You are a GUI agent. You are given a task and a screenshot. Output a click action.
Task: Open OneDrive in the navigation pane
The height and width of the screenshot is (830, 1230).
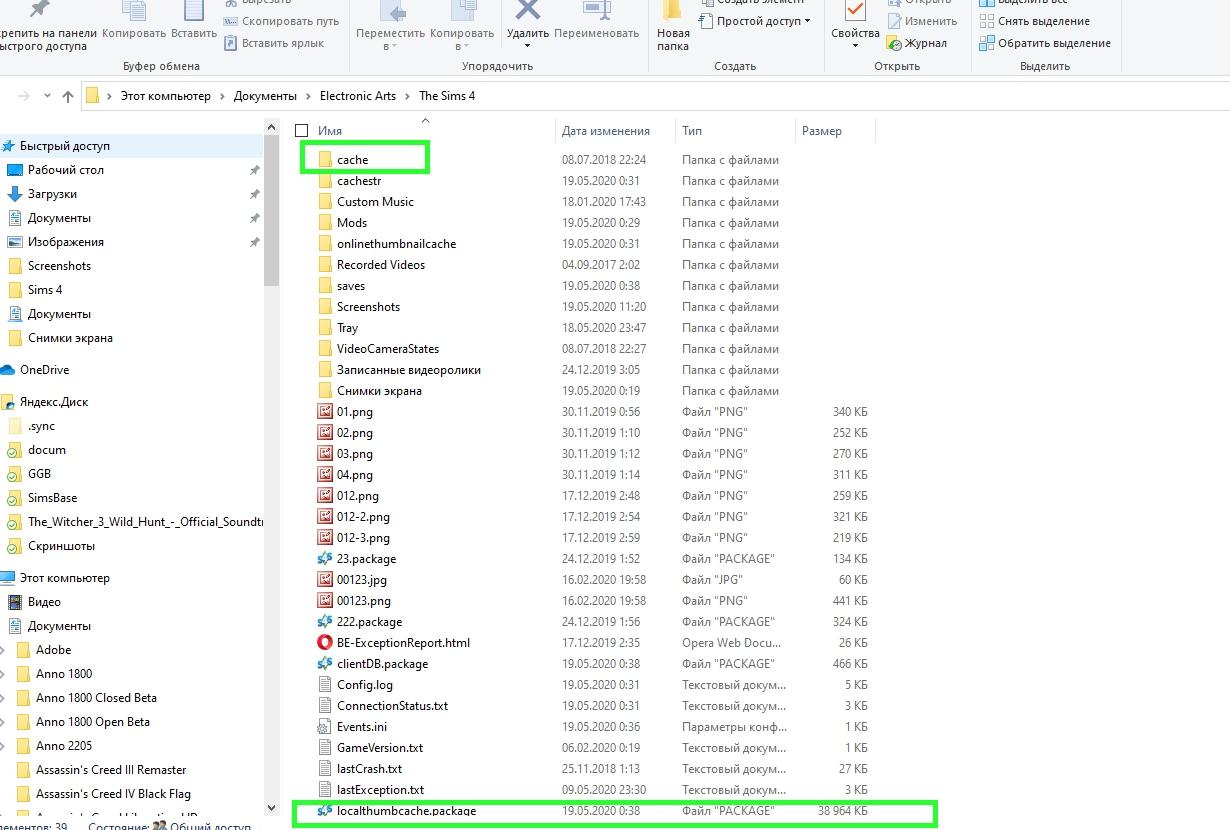44,370
